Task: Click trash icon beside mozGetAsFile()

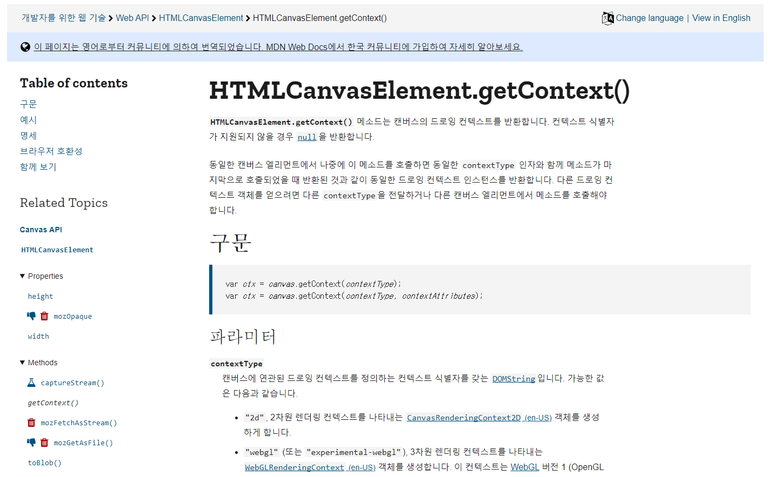Action: tap(44, 442)
